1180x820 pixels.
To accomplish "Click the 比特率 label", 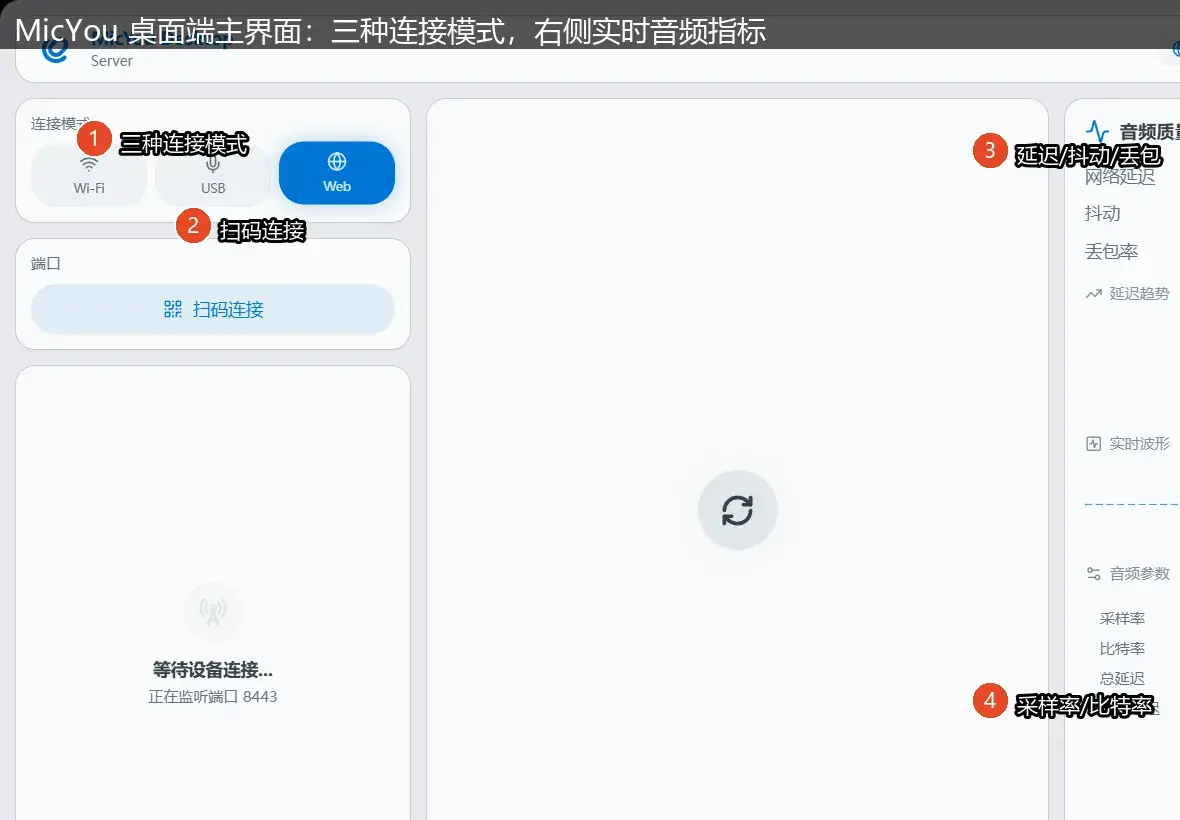I will coord(1122,648).
